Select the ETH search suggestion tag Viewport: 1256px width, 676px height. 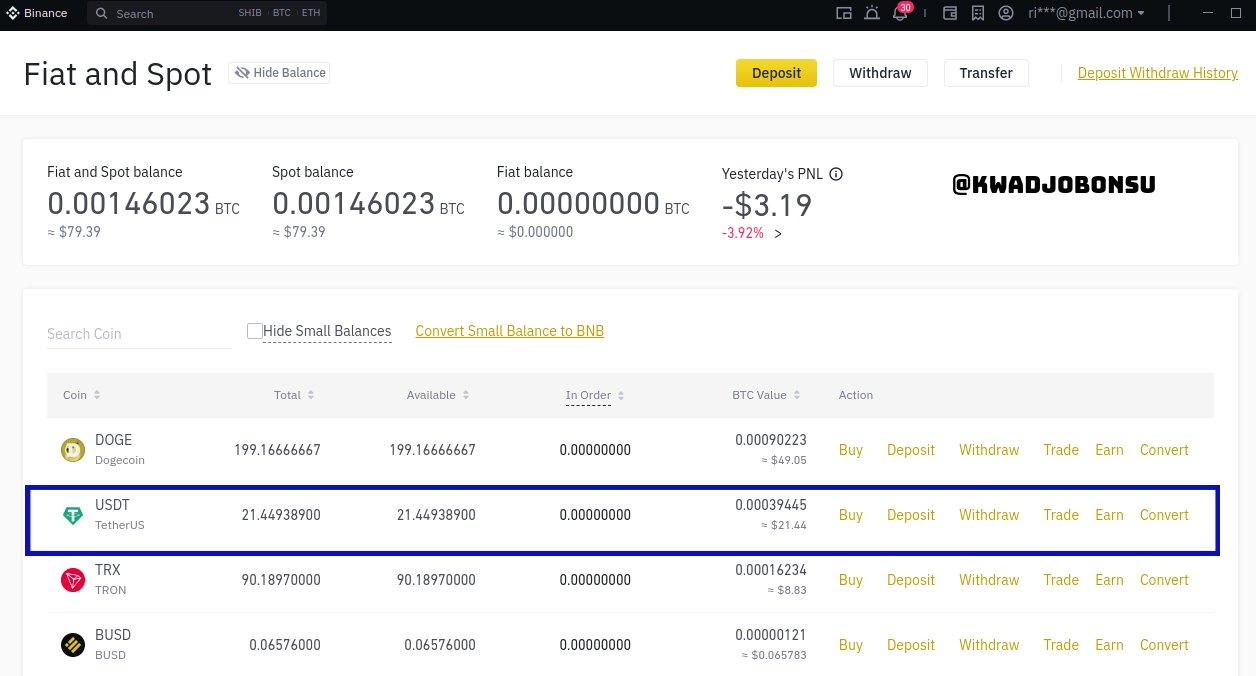coord(311,14)
